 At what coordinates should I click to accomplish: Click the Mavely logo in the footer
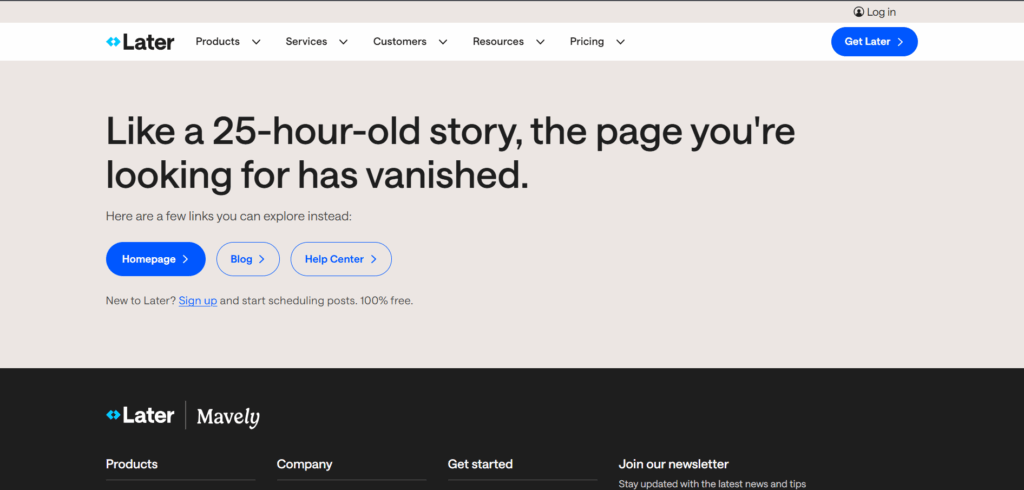[x=228, y=416]
